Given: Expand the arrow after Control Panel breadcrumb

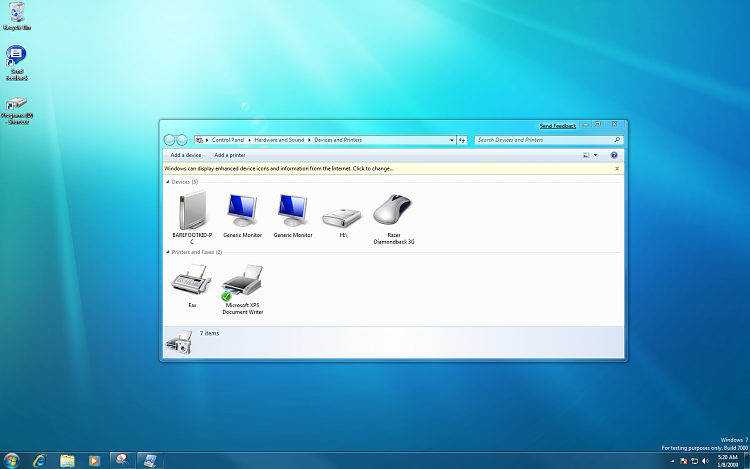Looking at the screenshot, I should click(x=249, y=140).
